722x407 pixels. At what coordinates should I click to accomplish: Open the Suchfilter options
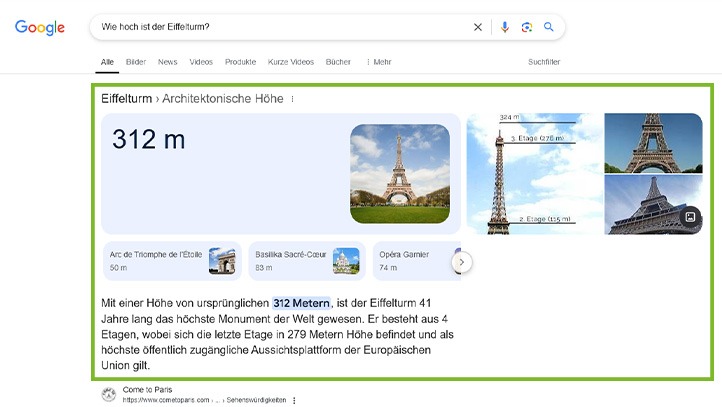click(544, 62)
